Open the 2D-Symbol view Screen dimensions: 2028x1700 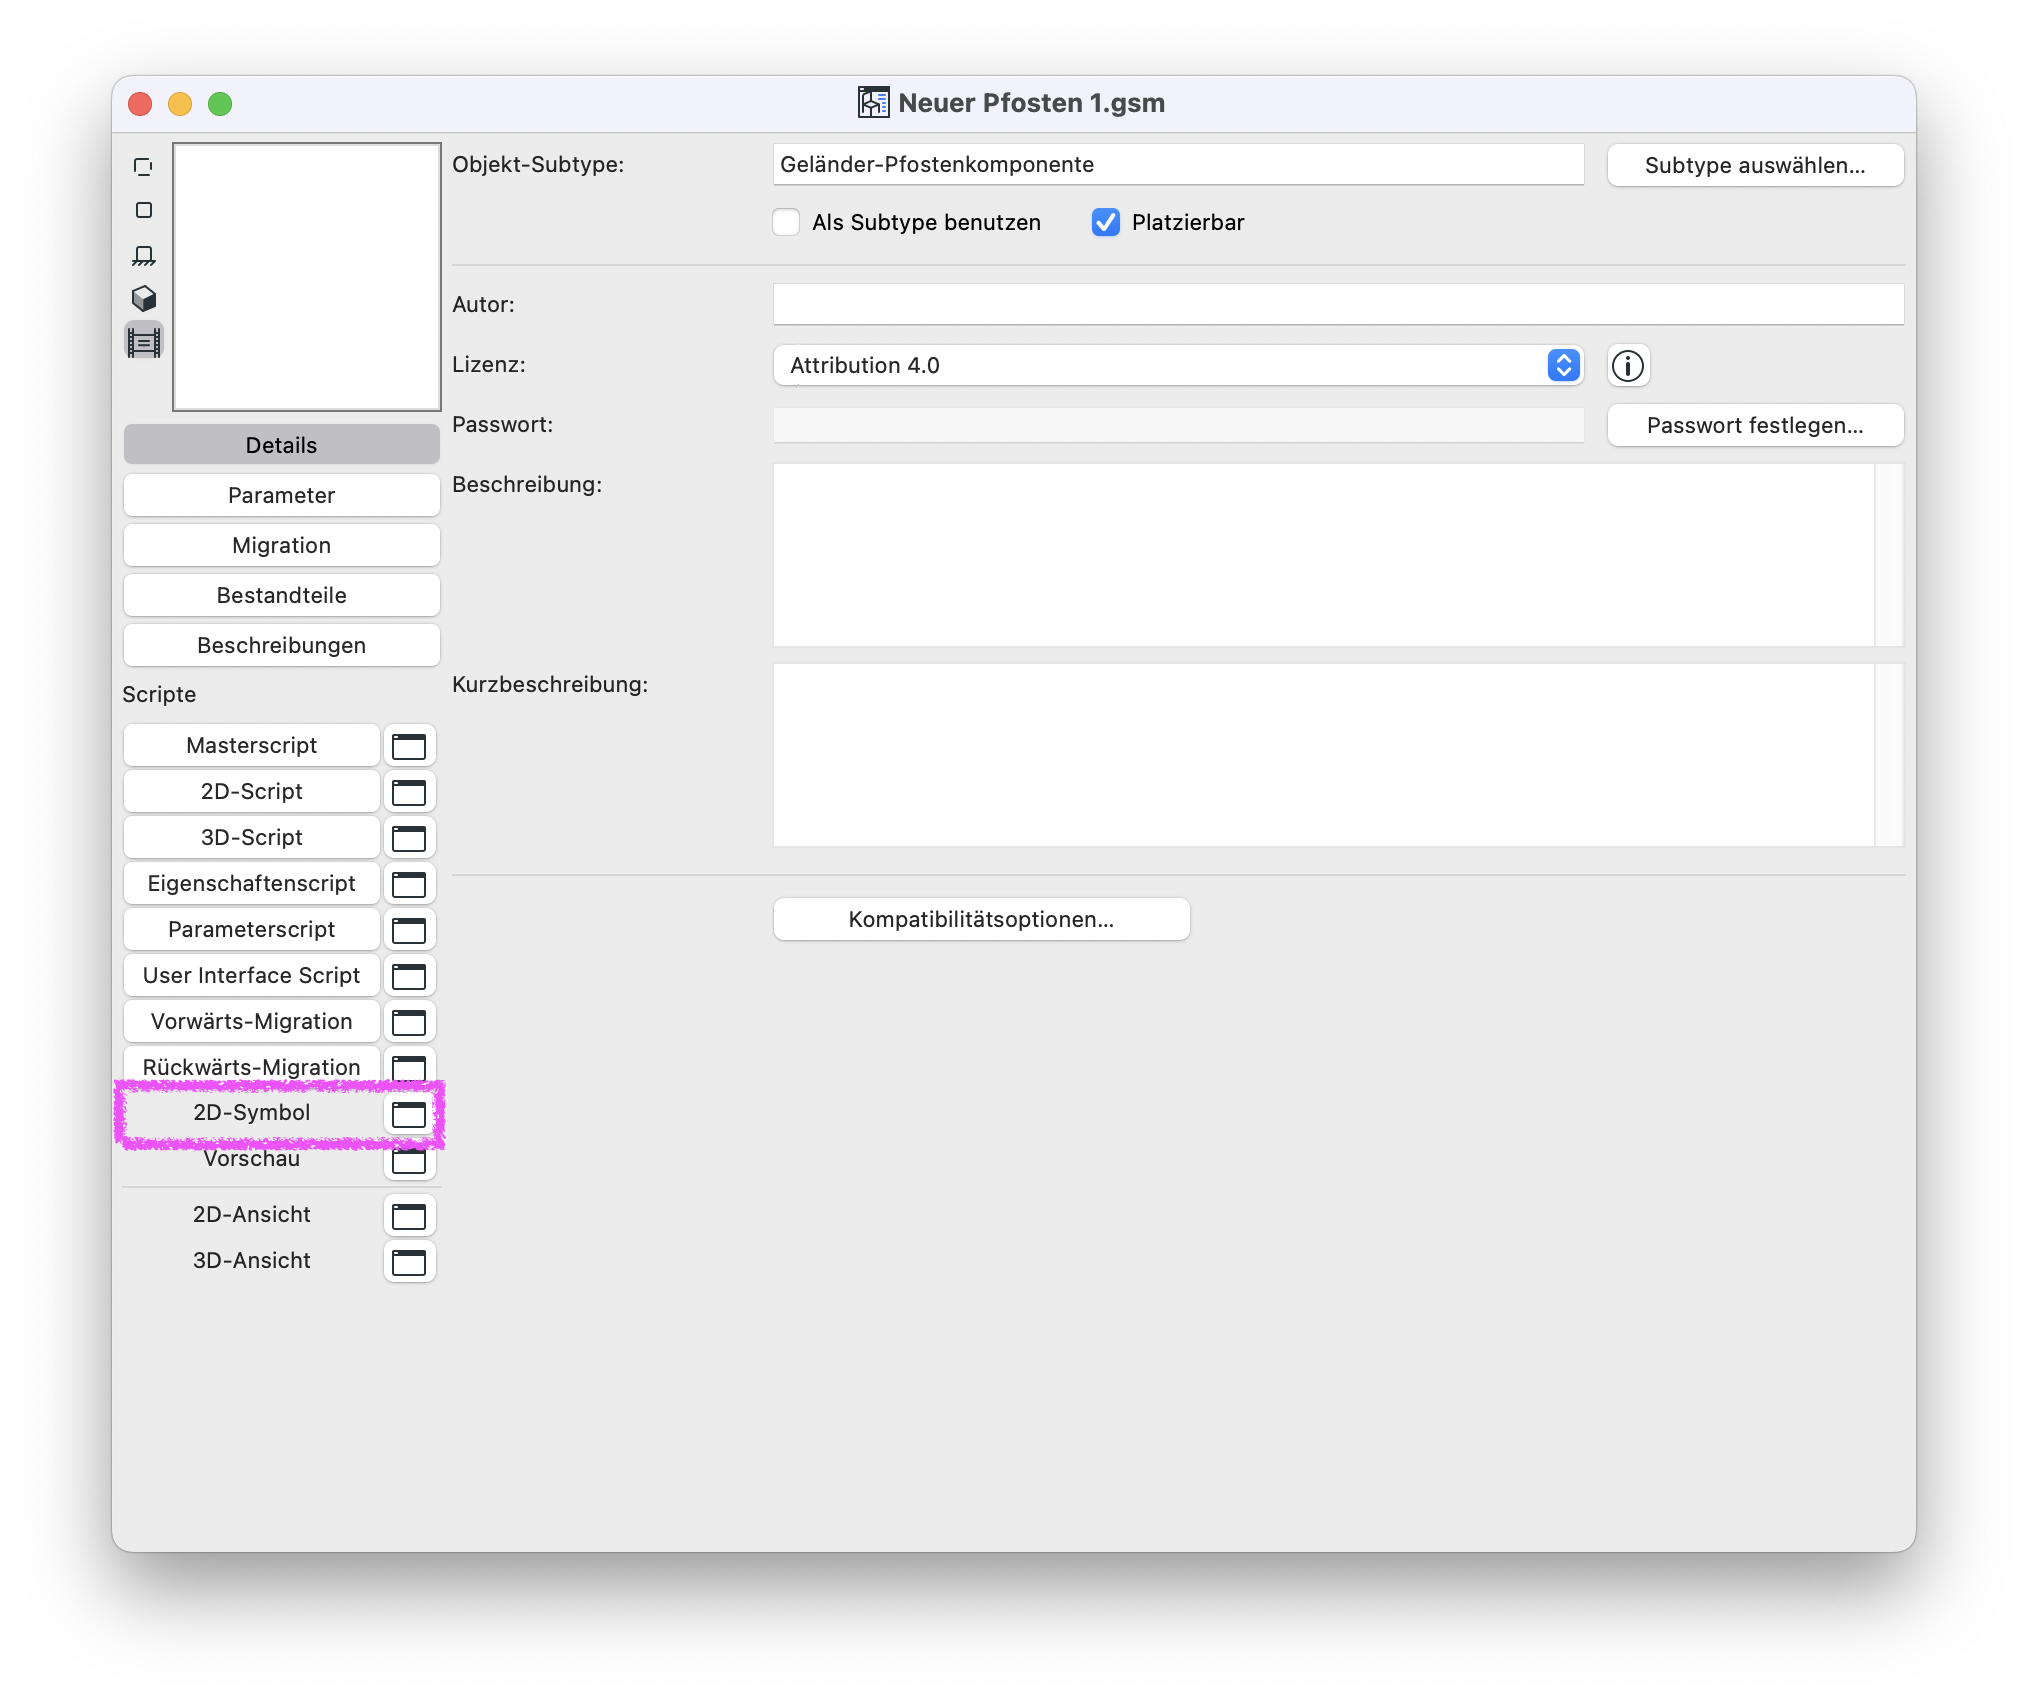point(252,1113)
